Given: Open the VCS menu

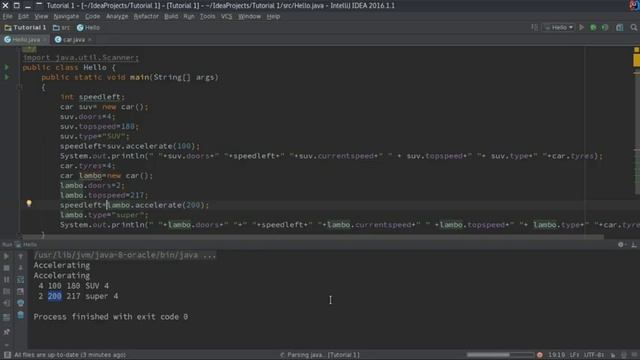Looking at the screenshot, I should click(227, 16).
